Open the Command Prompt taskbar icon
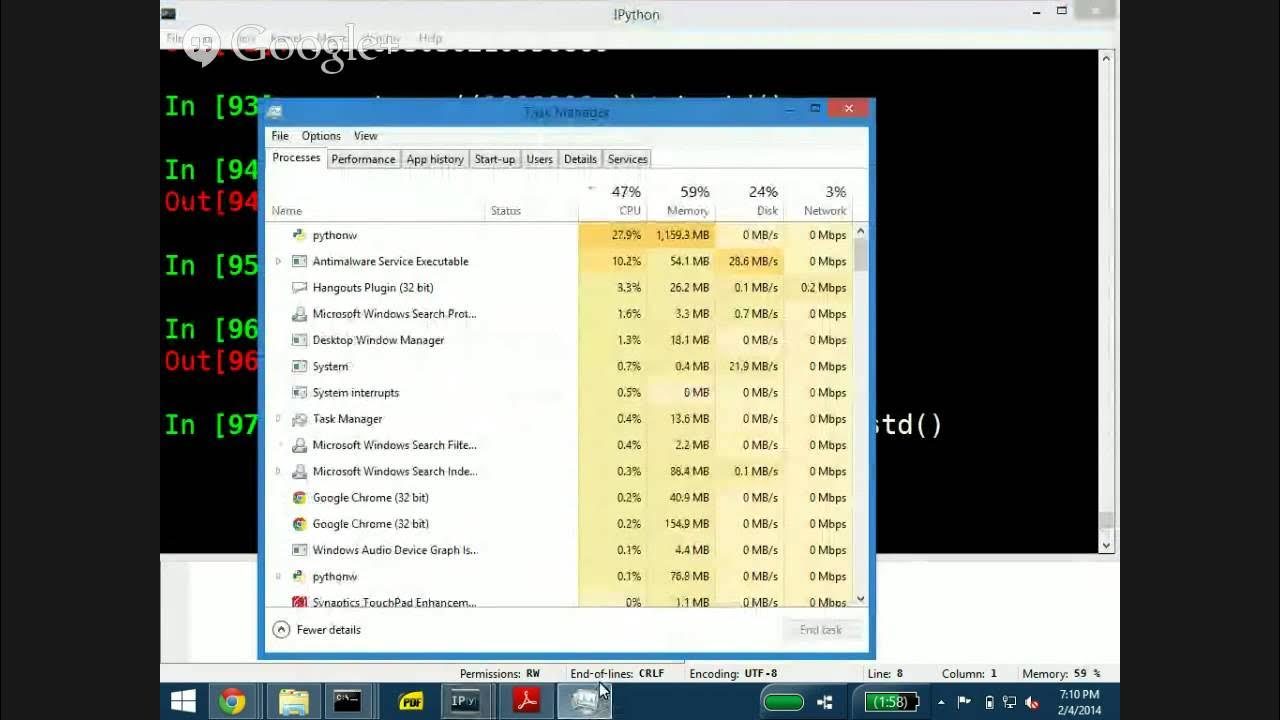The height and width of the screenshot is (720, 1280). pos(347,702)
